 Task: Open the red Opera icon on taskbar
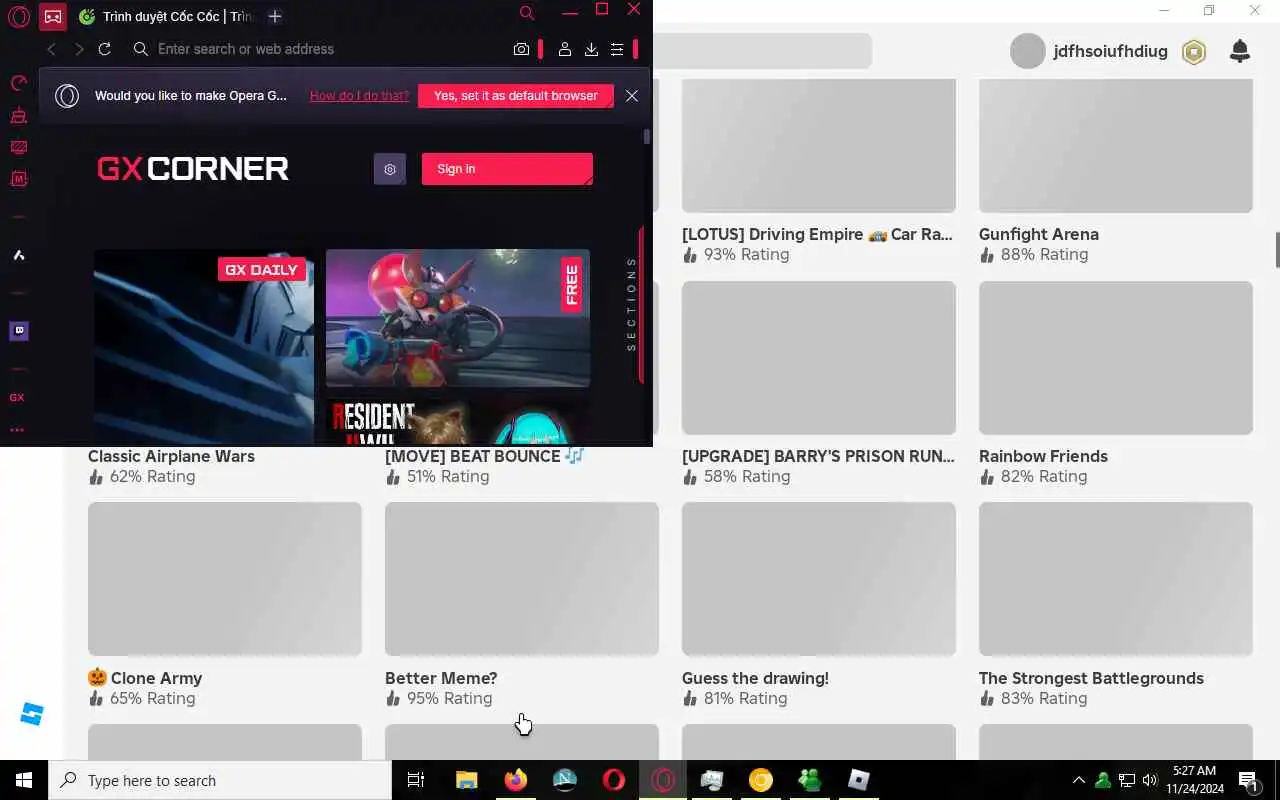(614, 780)
